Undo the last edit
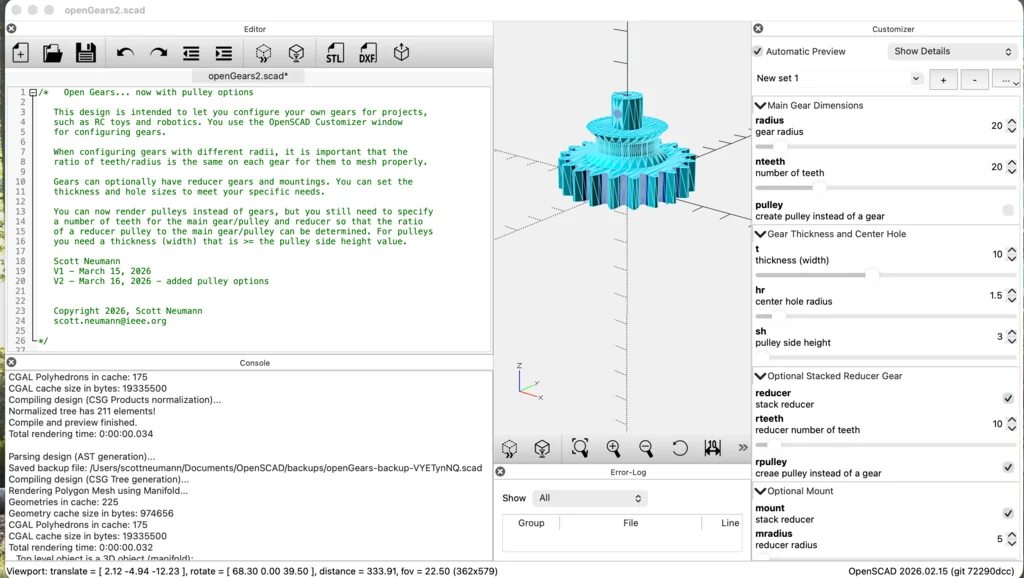The height and width of the screenshot is (578, 1024). pyautogui.click(x=127, y=53)
